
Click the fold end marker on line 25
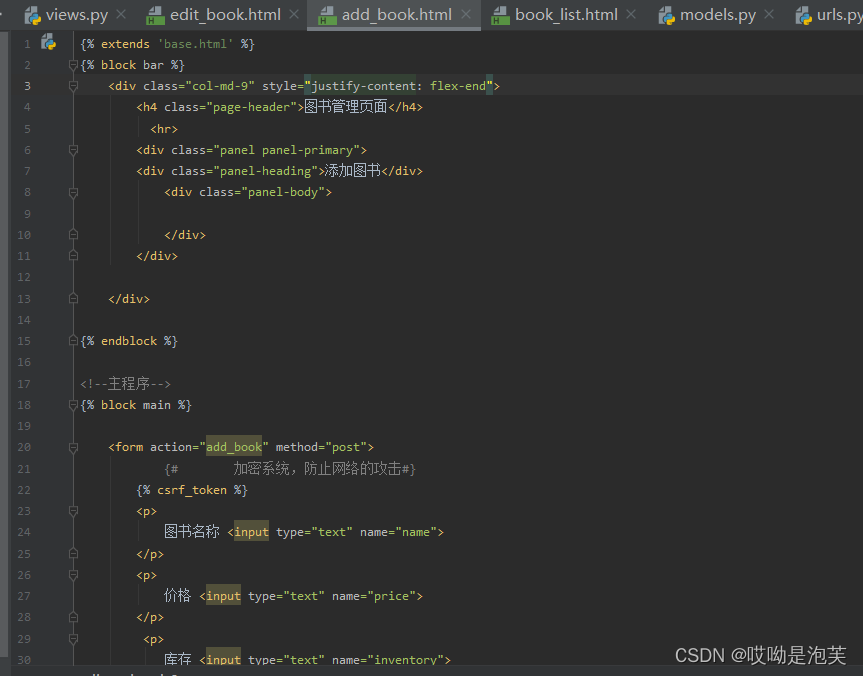pos(73,554)
